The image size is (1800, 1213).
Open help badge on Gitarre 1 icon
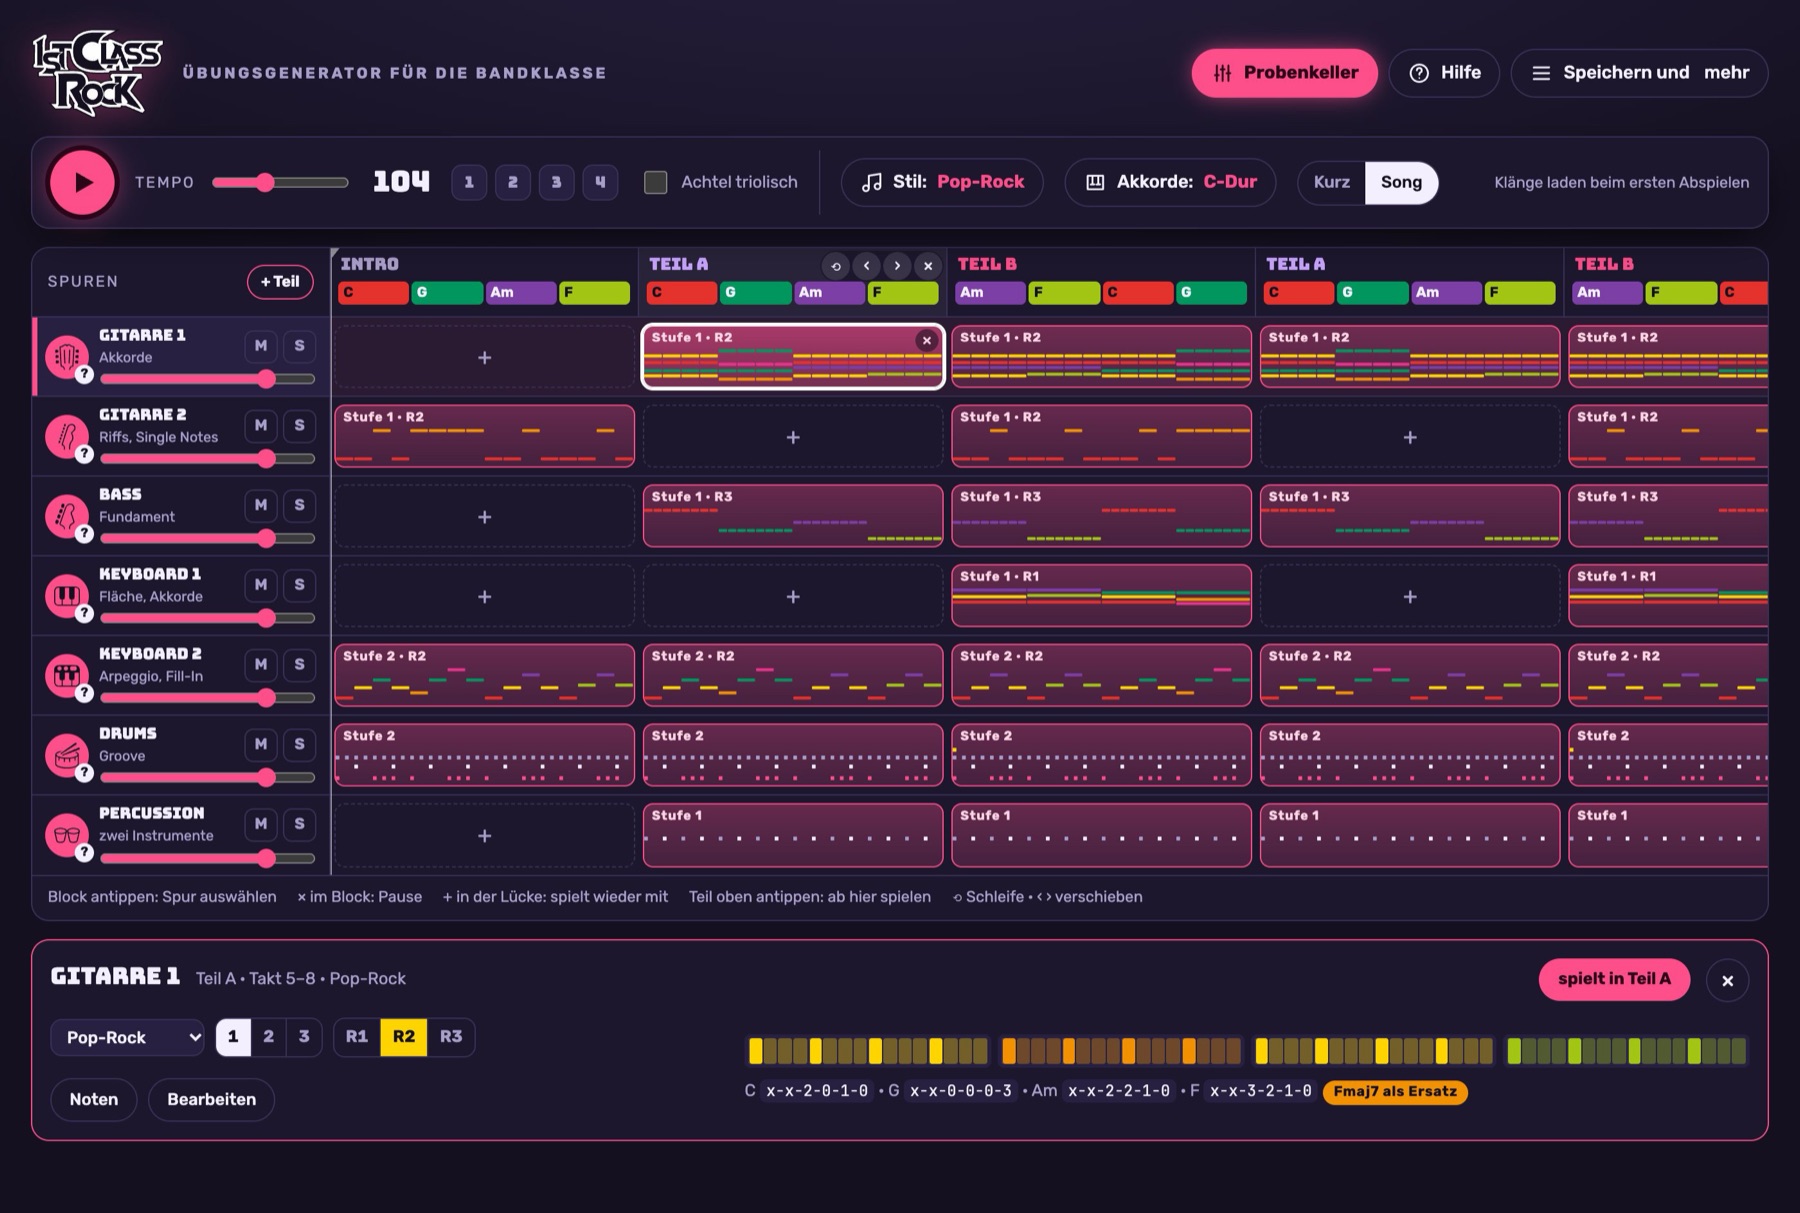[85, 375]
